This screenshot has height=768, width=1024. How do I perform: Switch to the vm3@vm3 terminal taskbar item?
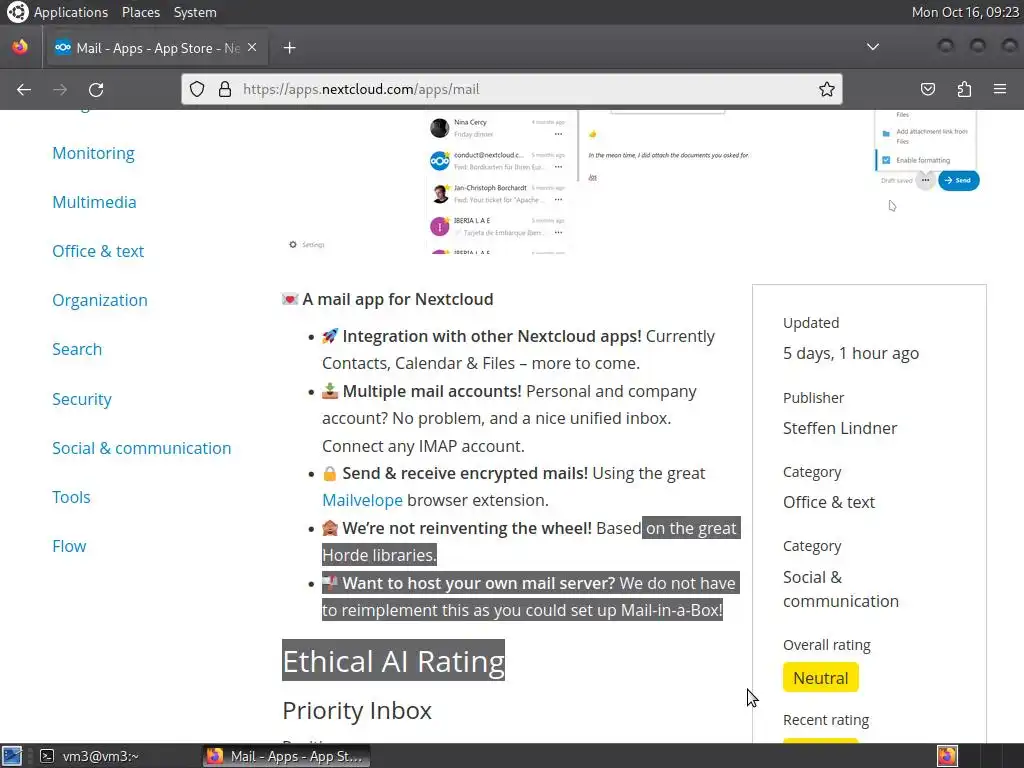click(90, 756)
